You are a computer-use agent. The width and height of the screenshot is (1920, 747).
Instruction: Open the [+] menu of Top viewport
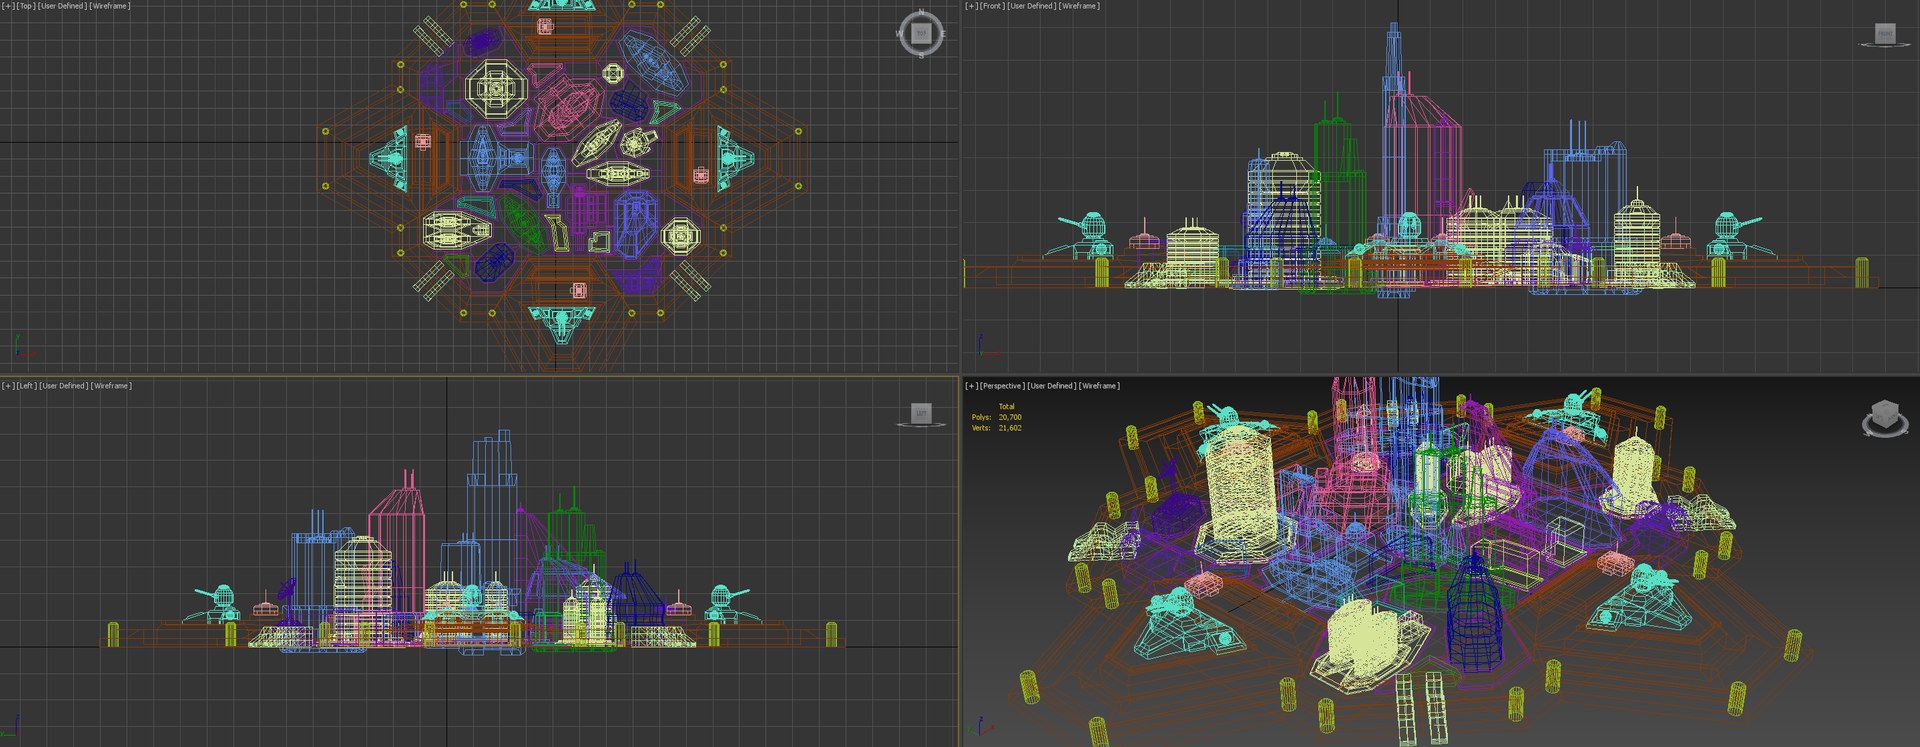click(8, 6)
